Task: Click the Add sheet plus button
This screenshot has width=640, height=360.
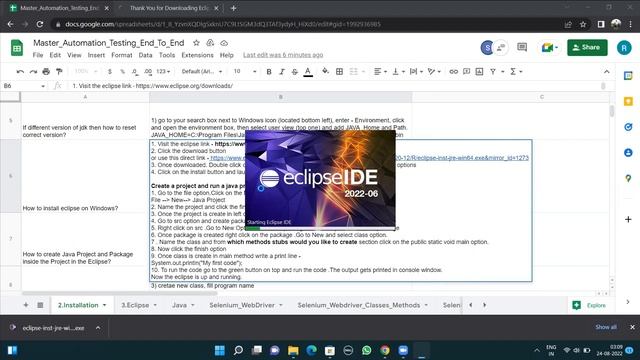Action: click(26, 305)
